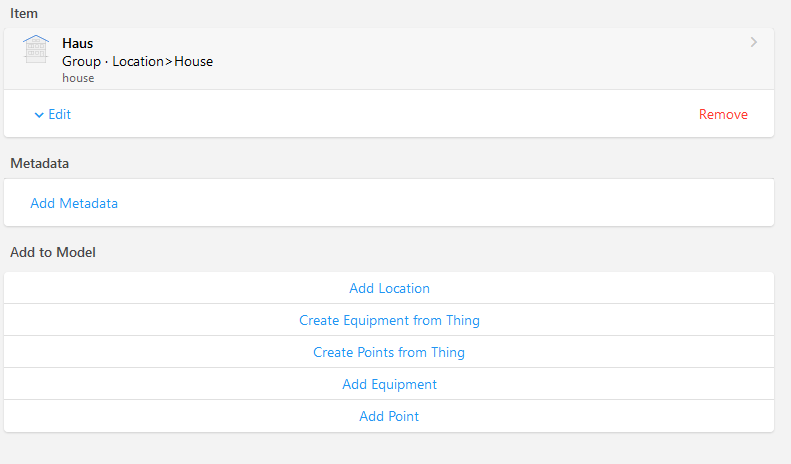Click the Item section heading
This screenshot has width=791, height=464.
25,12
